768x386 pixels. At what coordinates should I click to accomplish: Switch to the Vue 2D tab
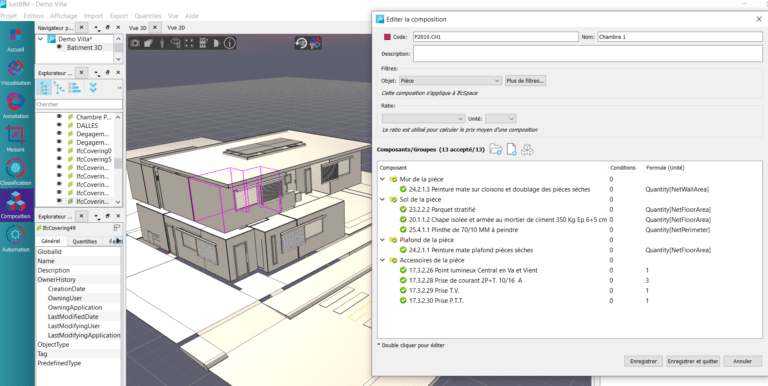(x=176, y=28)
